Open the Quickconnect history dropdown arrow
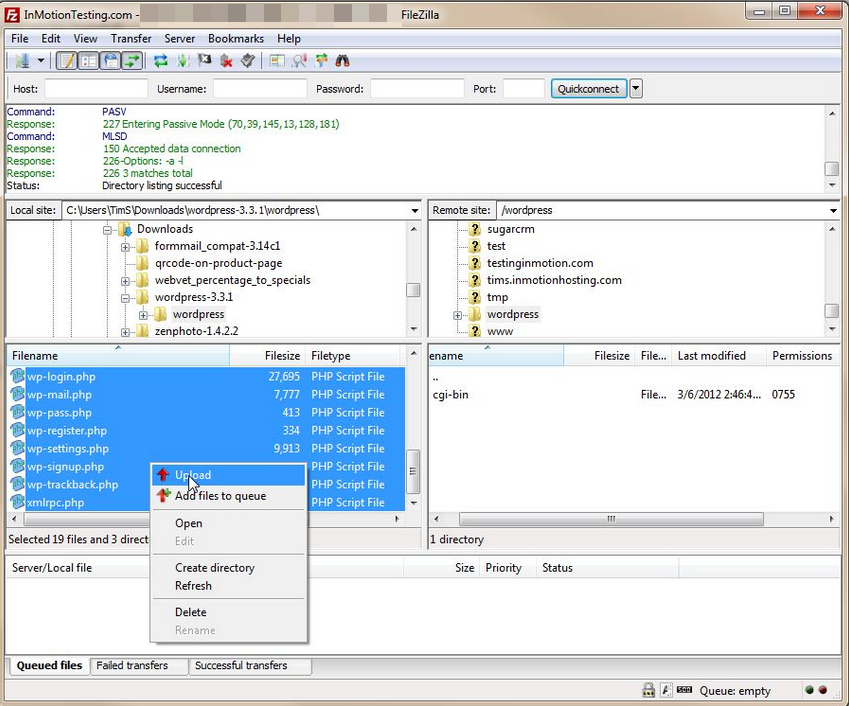Image resolution: width=849 pixels, height=706 pixels. [x=636, y=89]
